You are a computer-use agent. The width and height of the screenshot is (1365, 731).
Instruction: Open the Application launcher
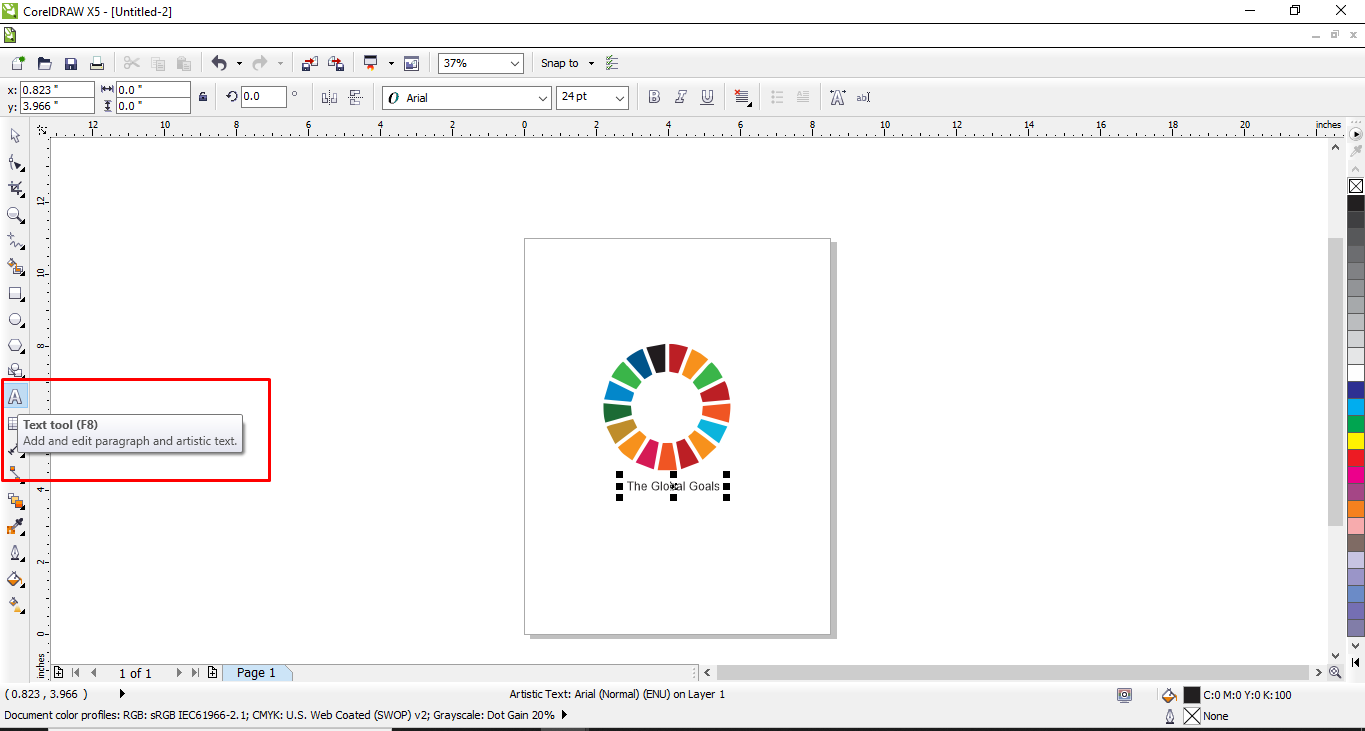(371, 63)
